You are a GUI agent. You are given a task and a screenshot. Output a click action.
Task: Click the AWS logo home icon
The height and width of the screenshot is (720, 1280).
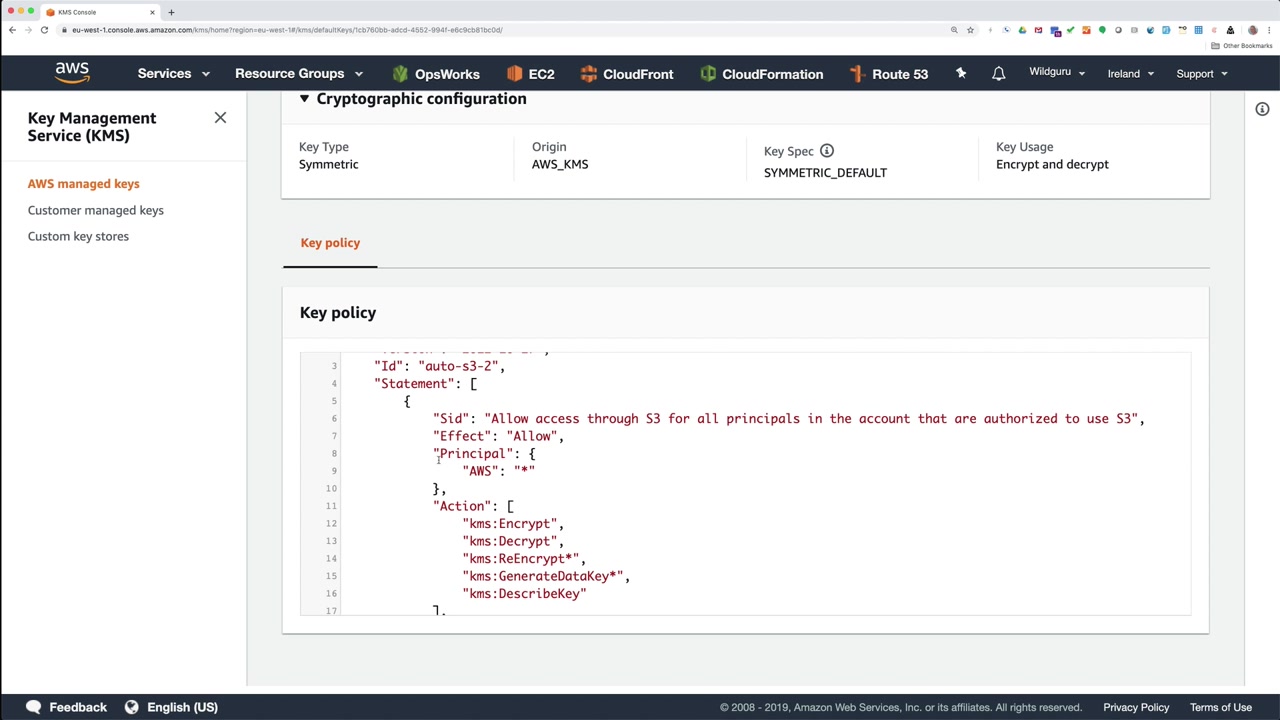click(x=72, y=73)
